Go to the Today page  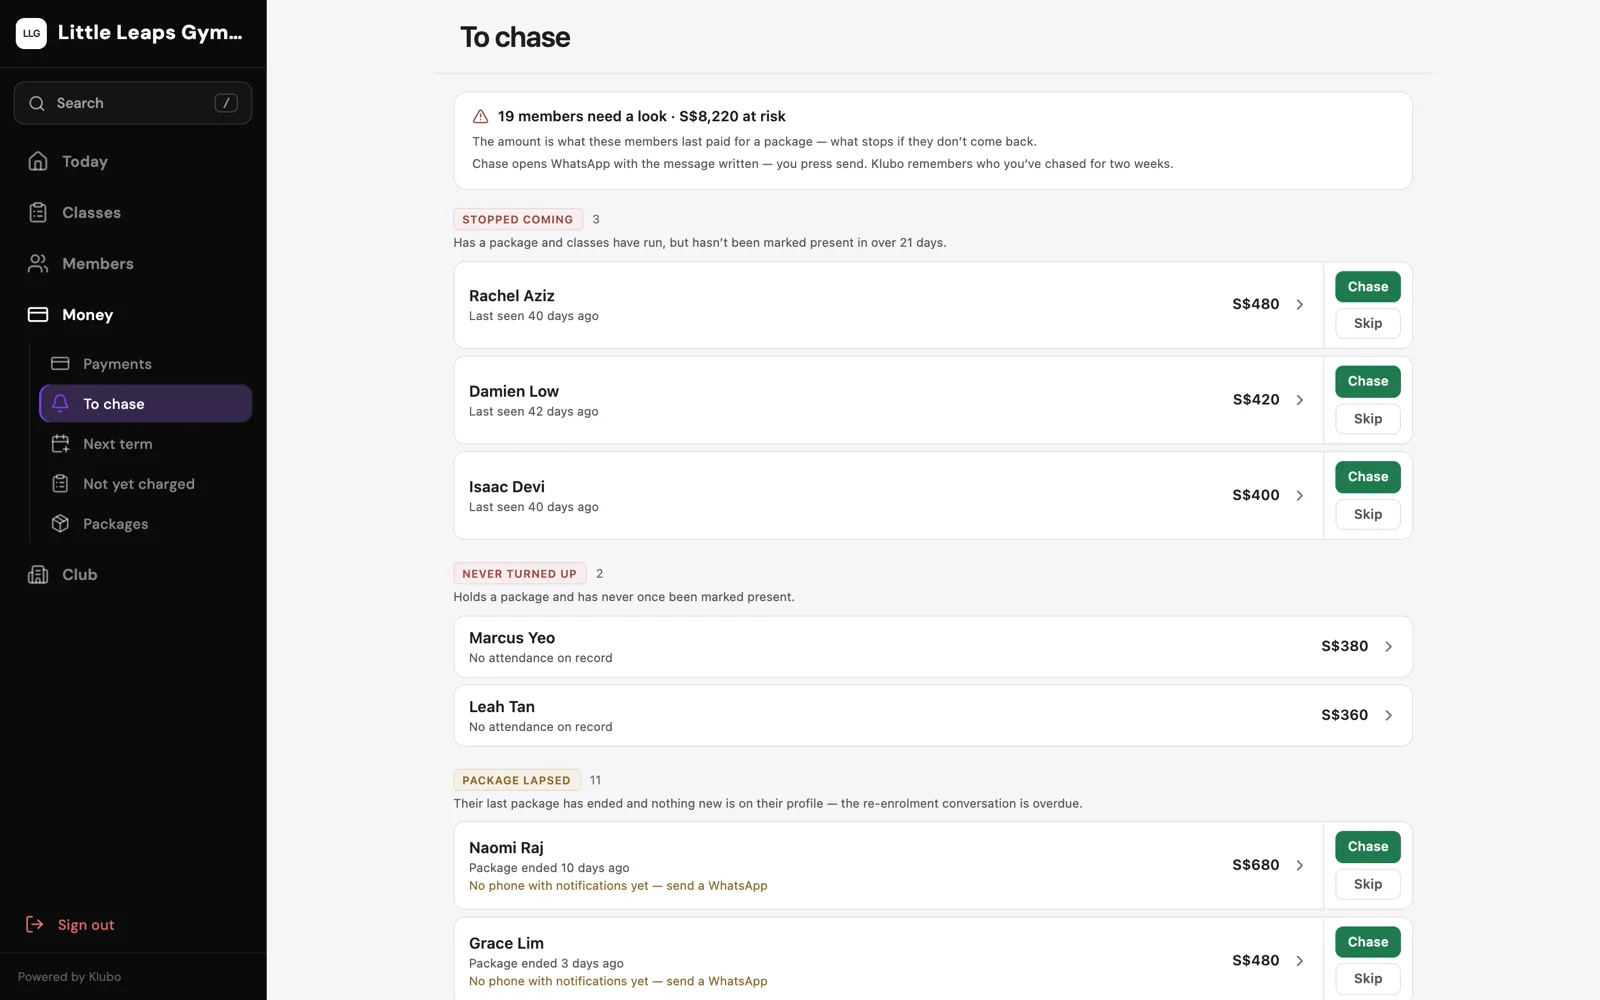point(133,161)
